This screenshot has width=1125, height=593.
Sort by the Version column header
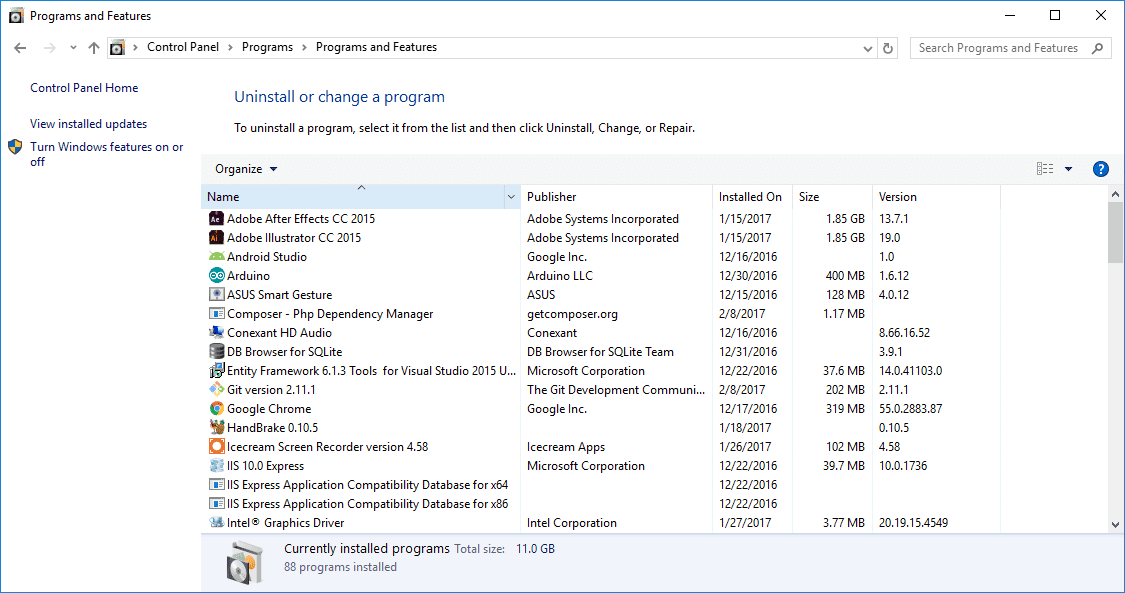(x=936, y=196)
